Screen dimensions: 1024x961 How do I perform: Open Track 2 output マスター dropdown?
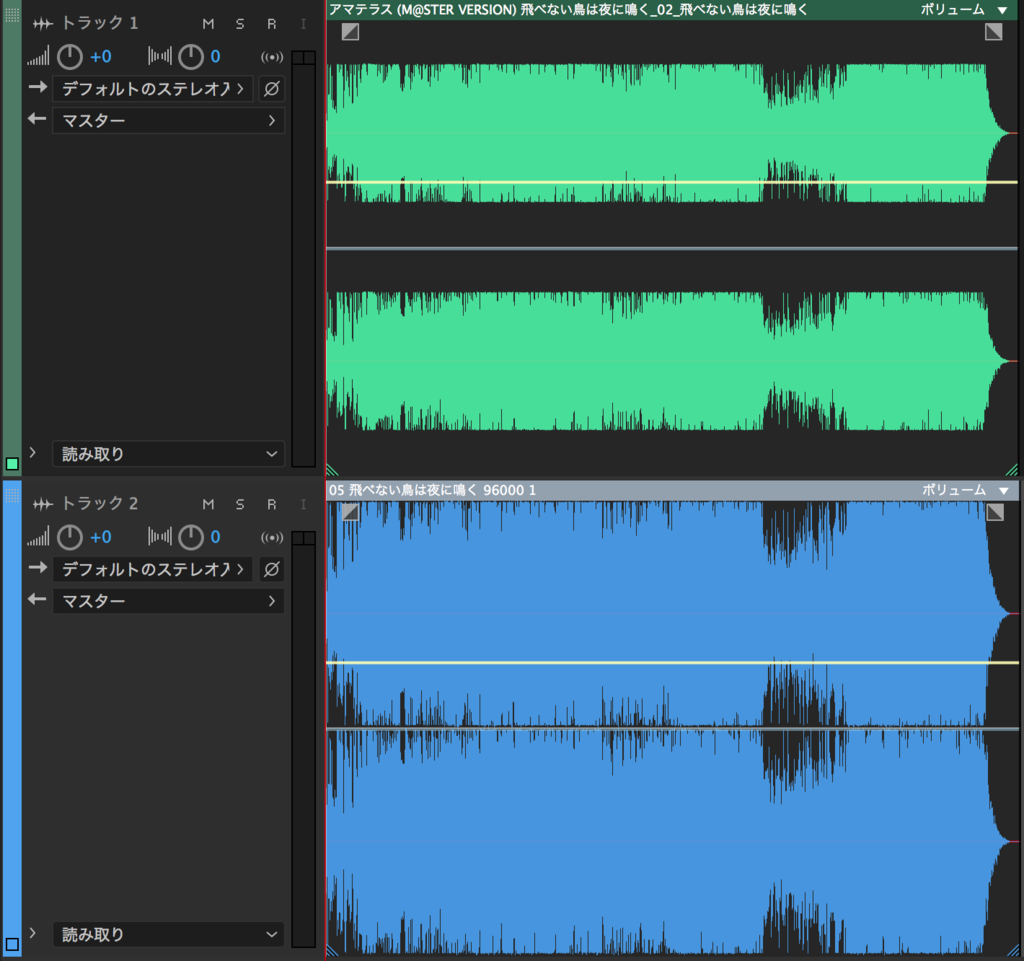pyautogui.click(x=168, y=601)
